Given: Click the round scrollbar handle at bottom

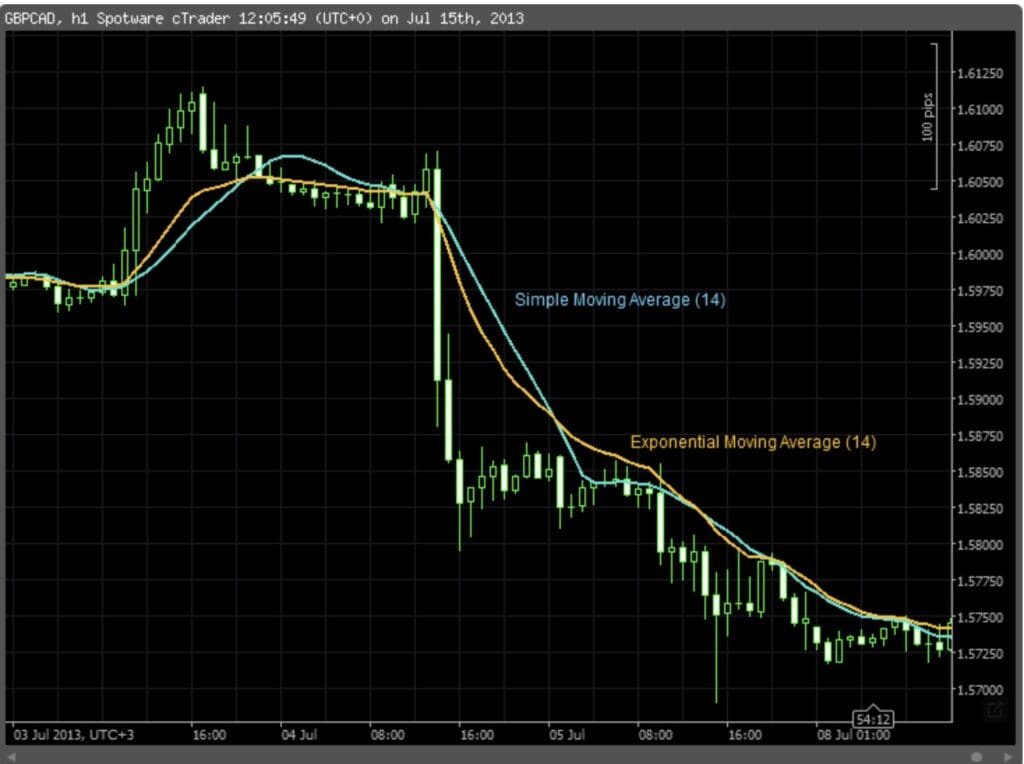Looking at the screenshot, I should click(976, 756).
